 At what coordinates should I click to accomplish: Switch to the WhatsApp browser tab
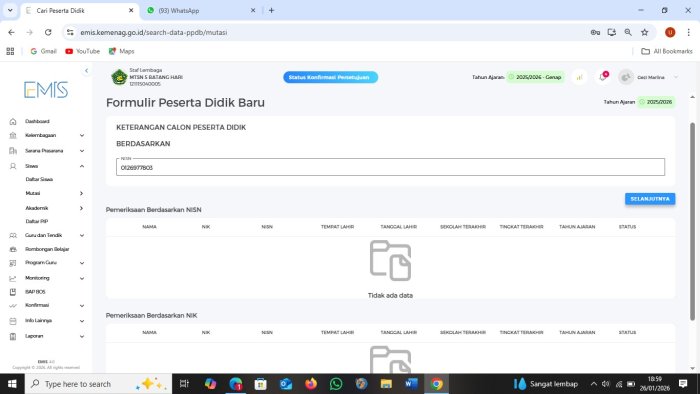point(200,10)
